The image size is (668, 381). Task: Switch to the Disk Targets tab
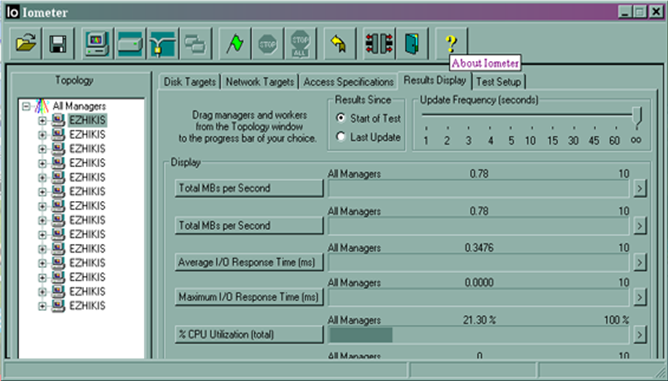point(190,82)
